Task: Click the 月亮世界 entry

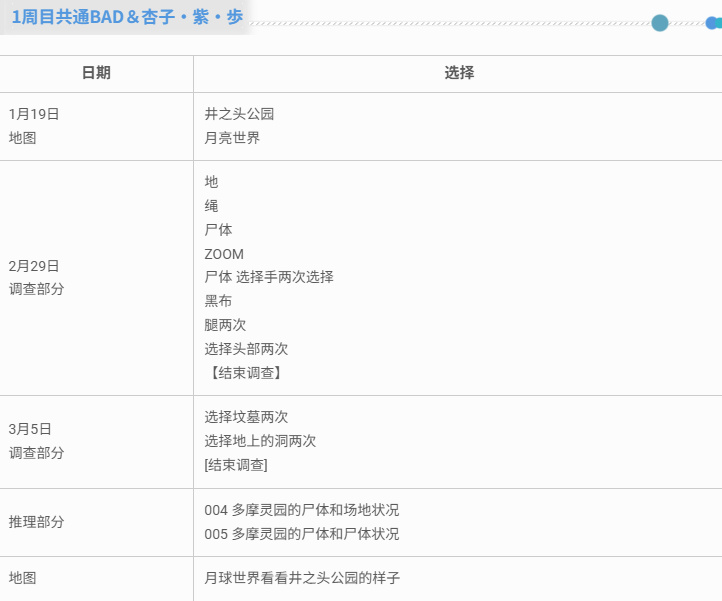Action: tap(232, 138)
